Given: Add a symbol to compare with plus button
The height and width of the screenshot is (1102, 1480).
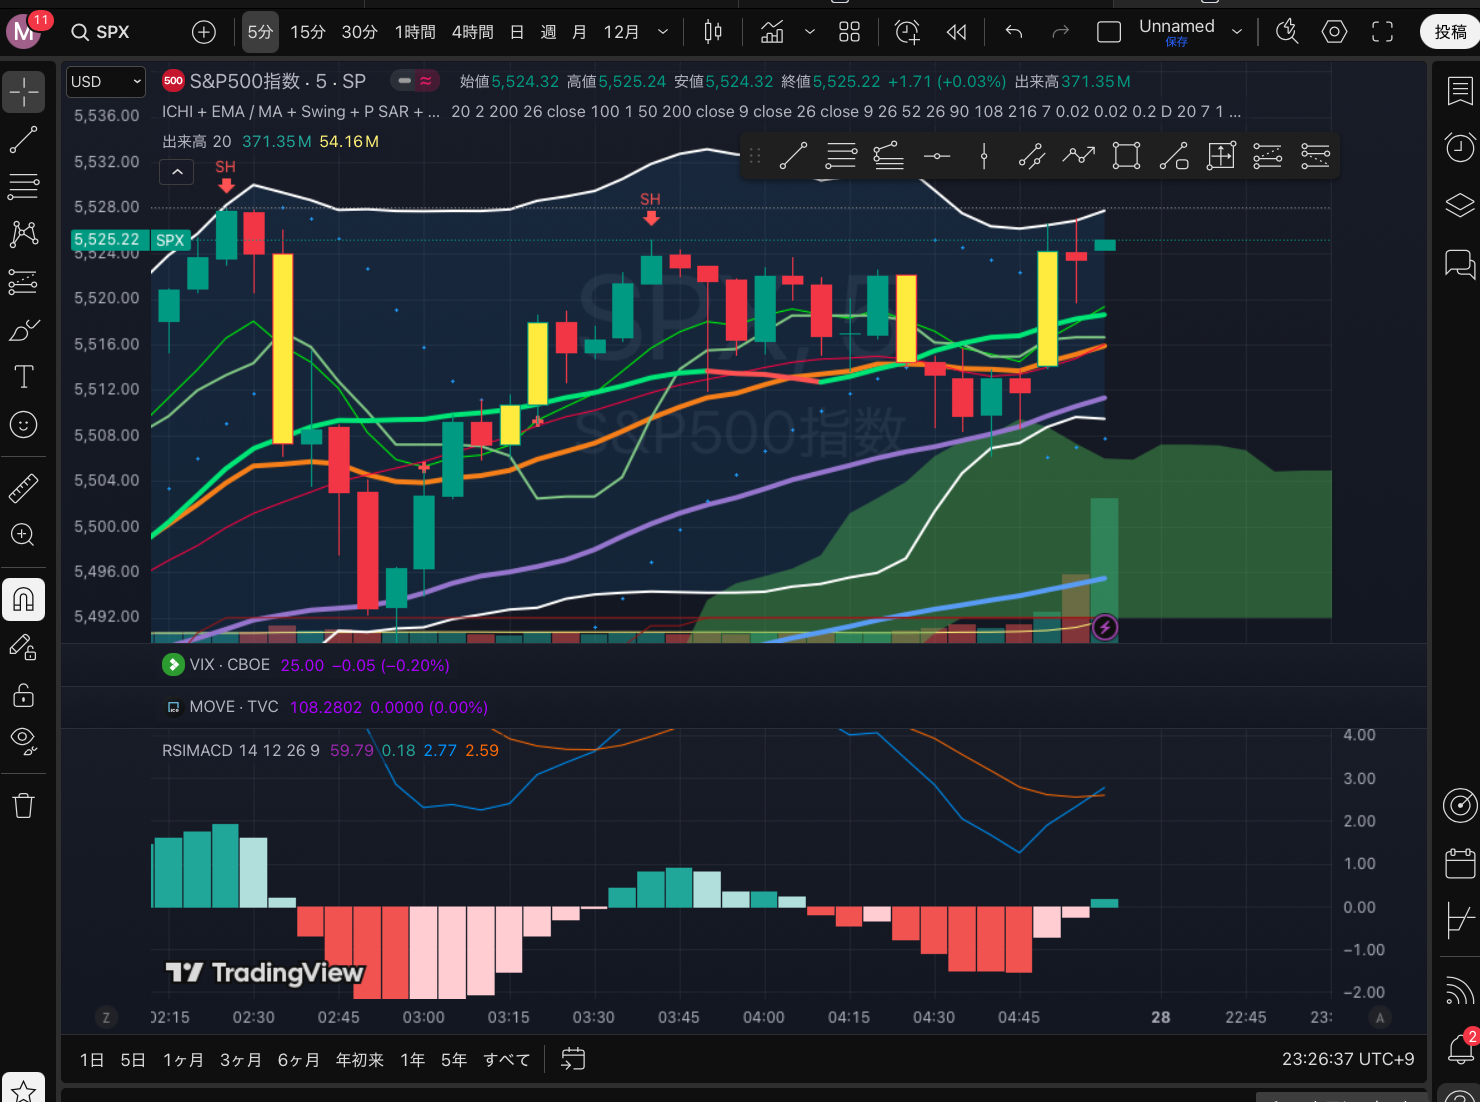Looking at the screenshot, I should click(204, 32).
